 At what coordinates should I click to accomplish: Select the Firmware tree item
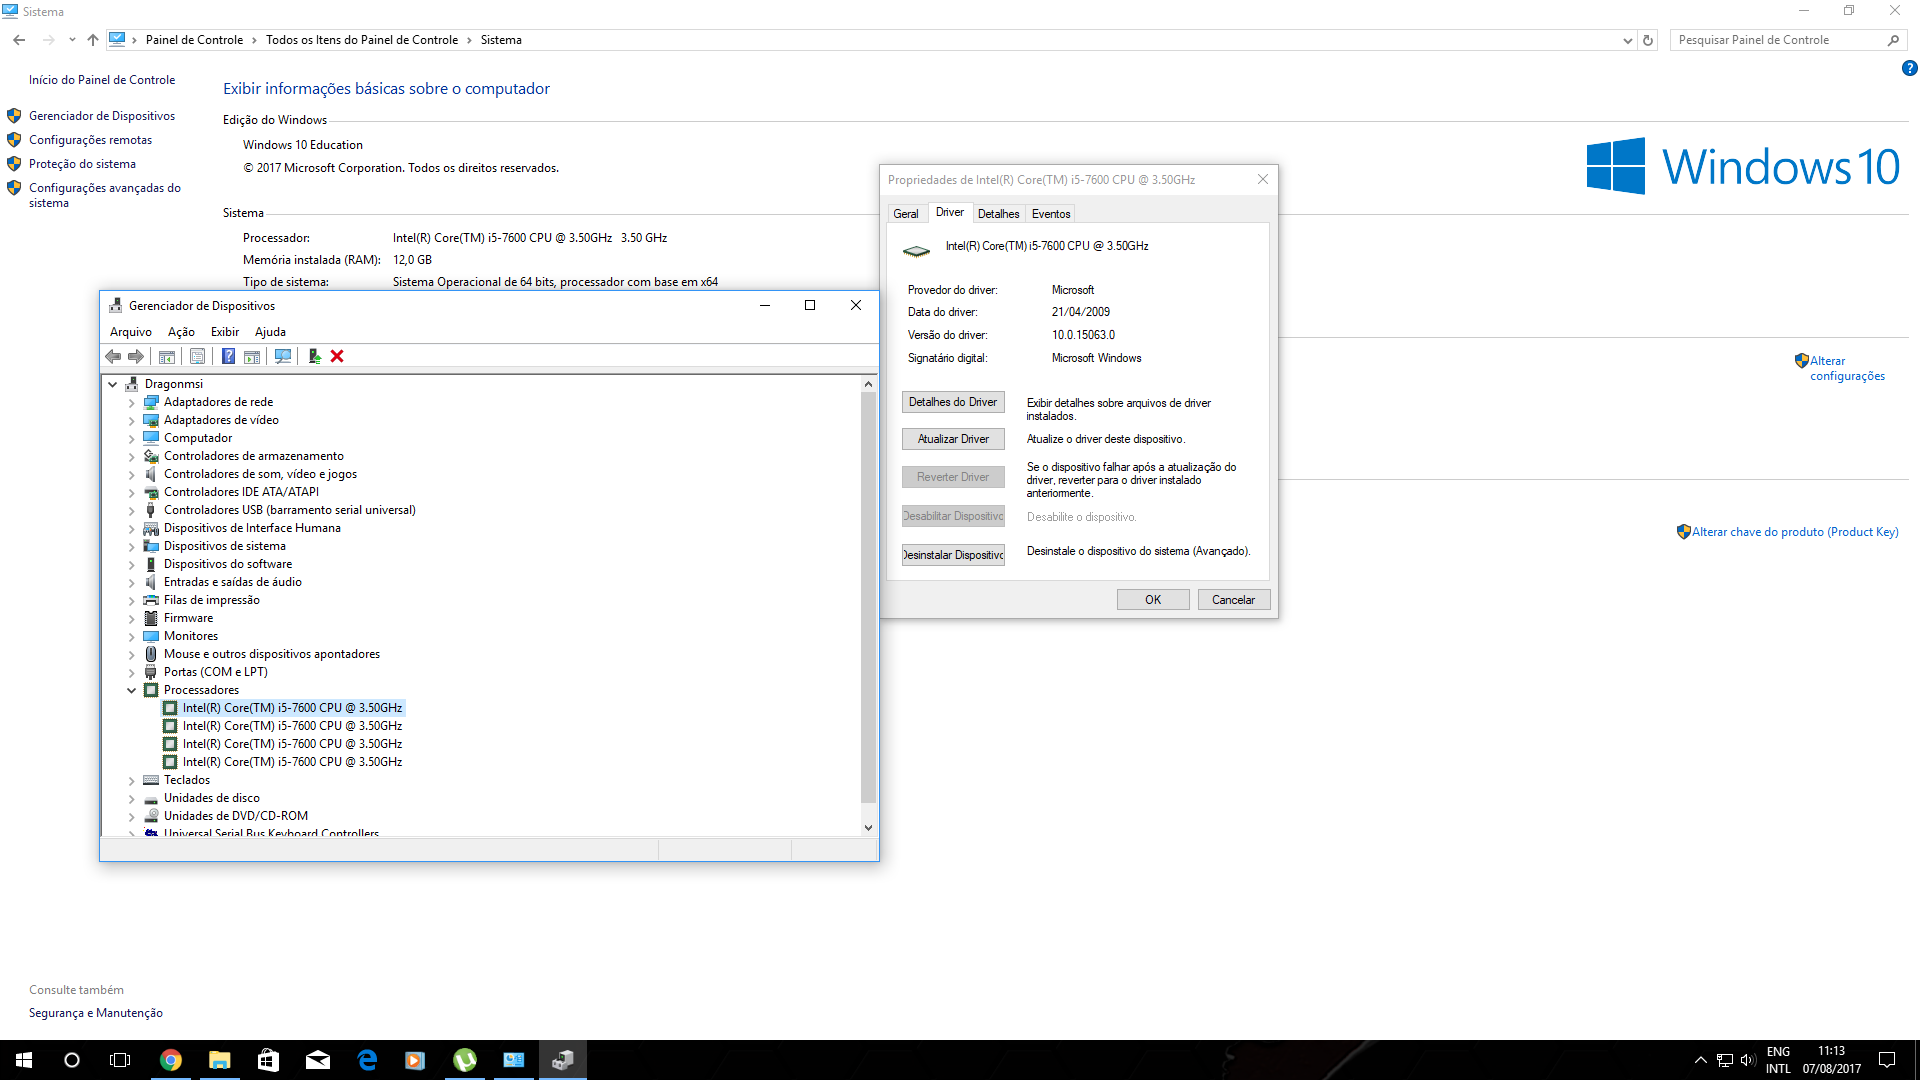pos(188,618)
